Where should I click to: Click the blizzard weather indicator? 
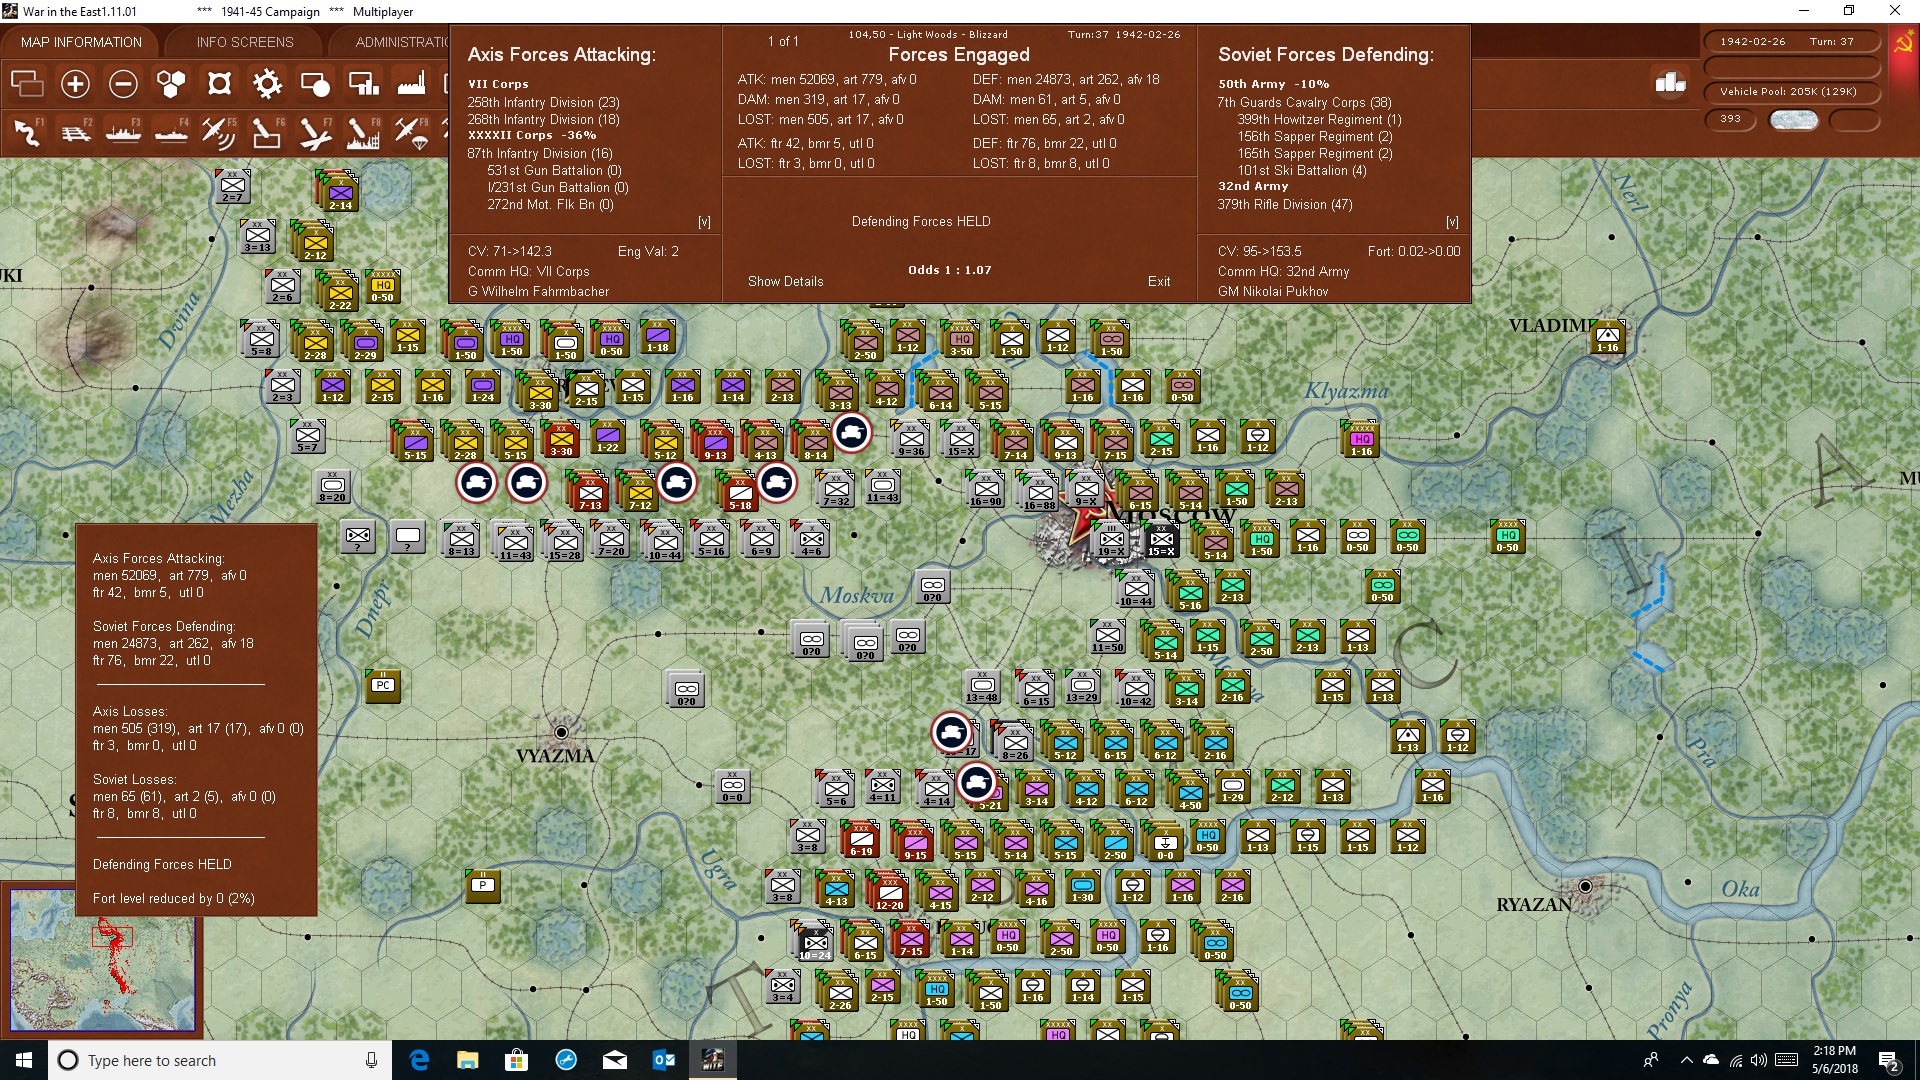click(x=1793, y=120)
